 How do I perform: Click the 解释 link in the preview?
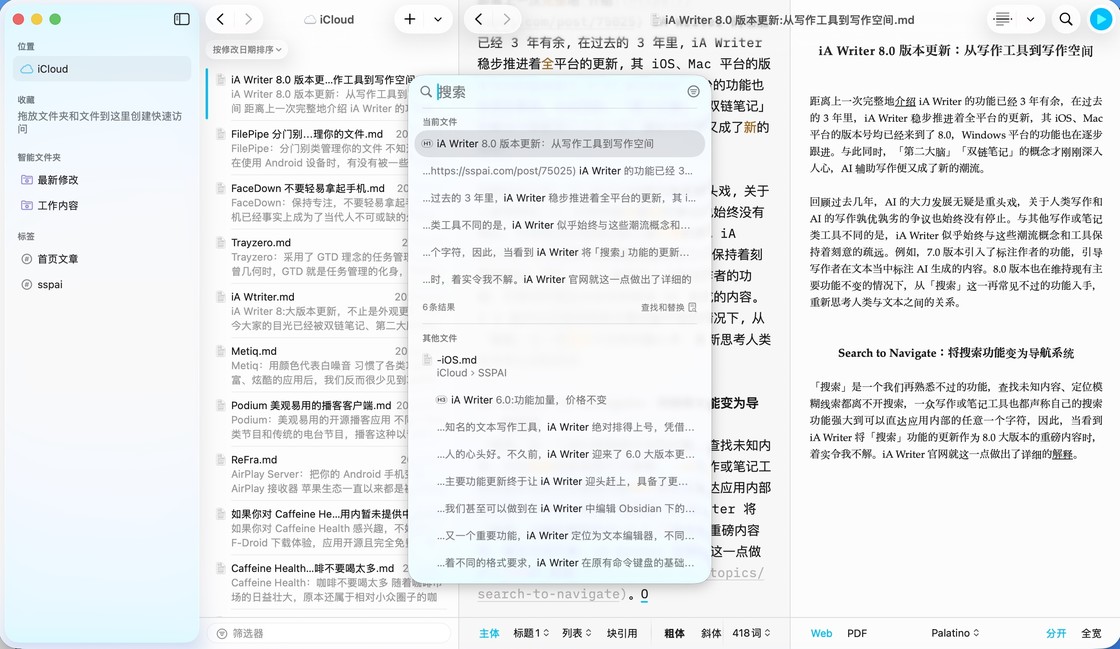click(1062, 454)
